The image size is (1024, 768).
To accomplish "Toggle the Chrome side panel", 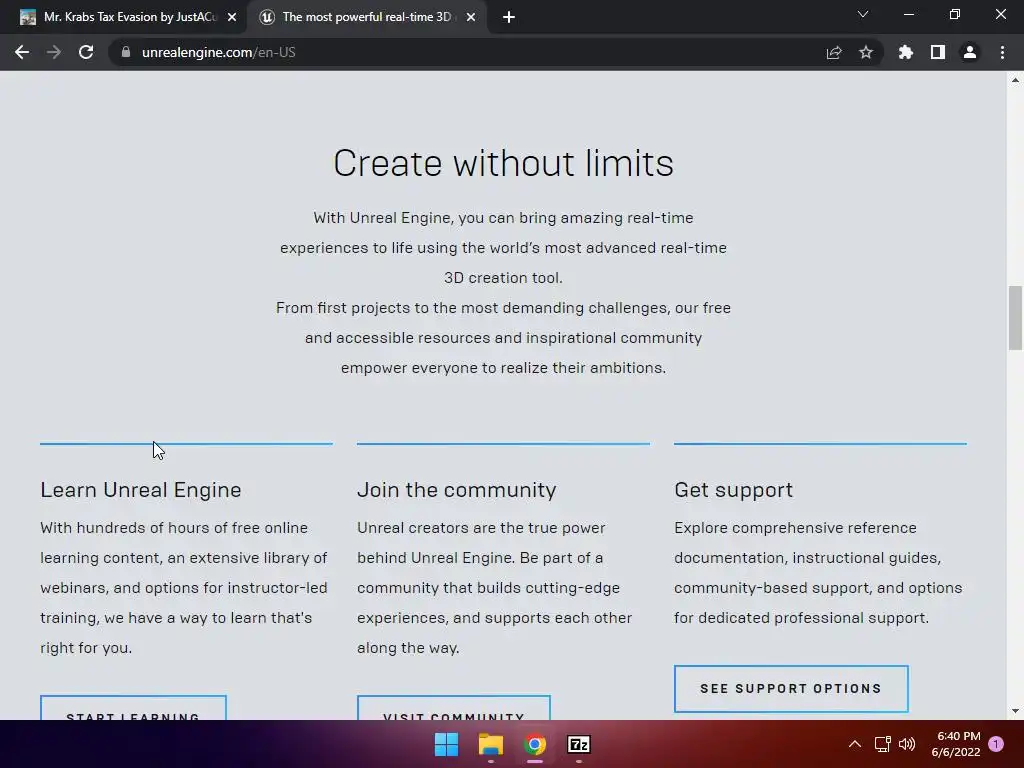I will tap(938, 52).
